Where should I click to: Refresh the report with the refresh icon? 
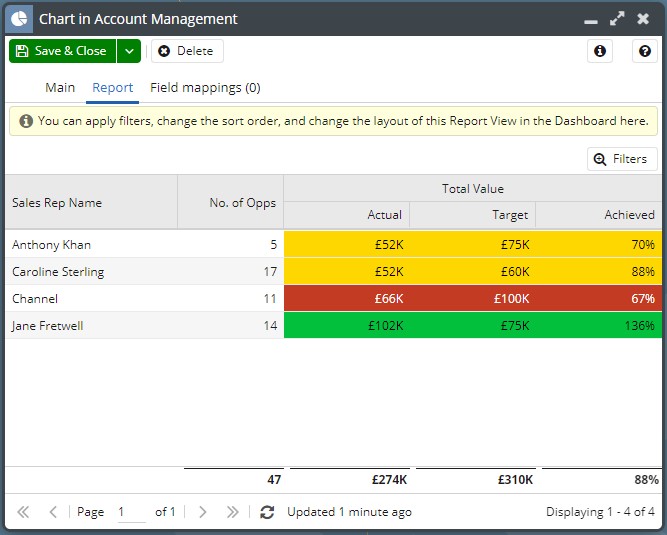pyautogui.click(x=267, y=512)
